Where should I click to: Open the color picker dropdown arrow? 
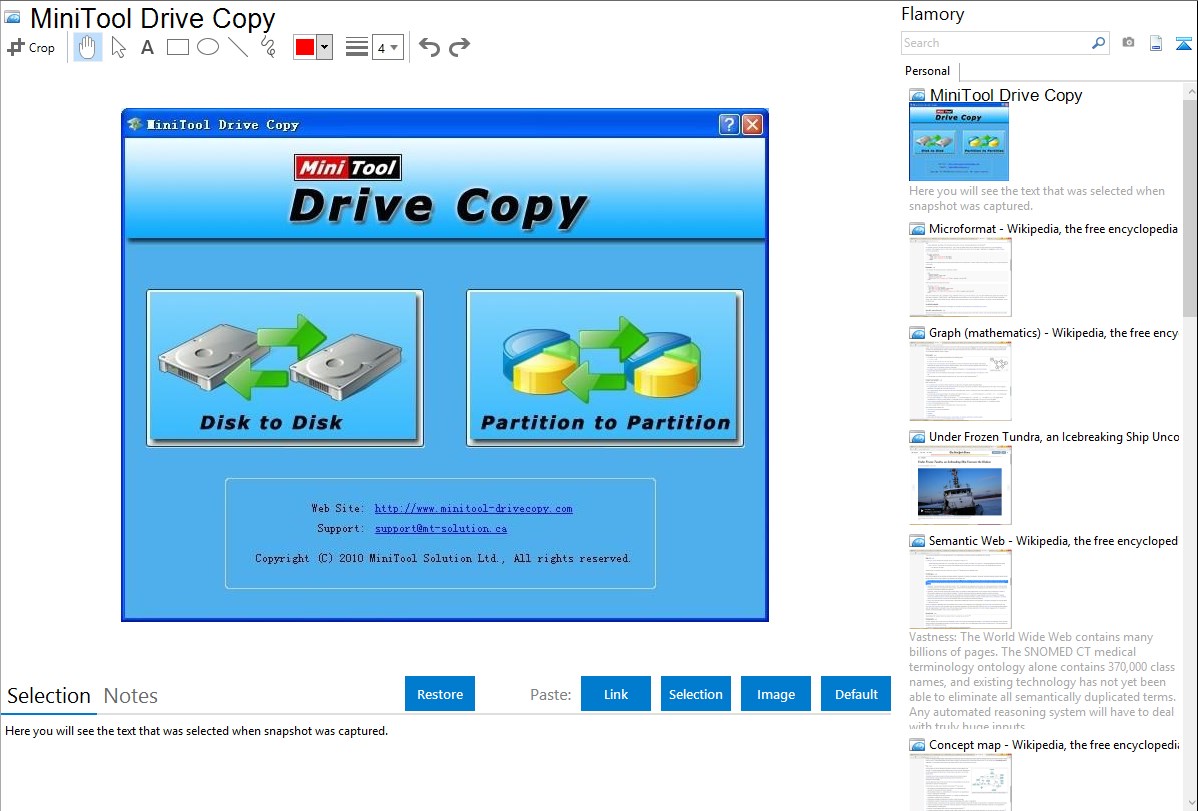pyautogui.click(x=325, y=47)
